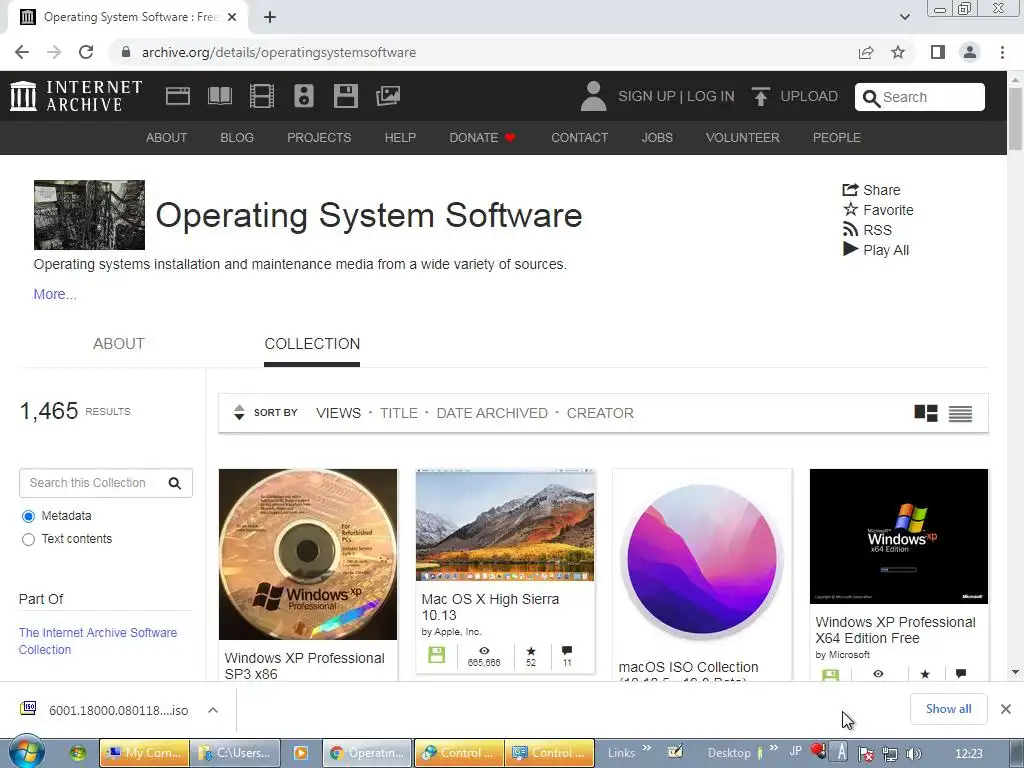Click the Share icon link
The height and width of the screenshot is (768, 1024).
[x=871, y=190]
